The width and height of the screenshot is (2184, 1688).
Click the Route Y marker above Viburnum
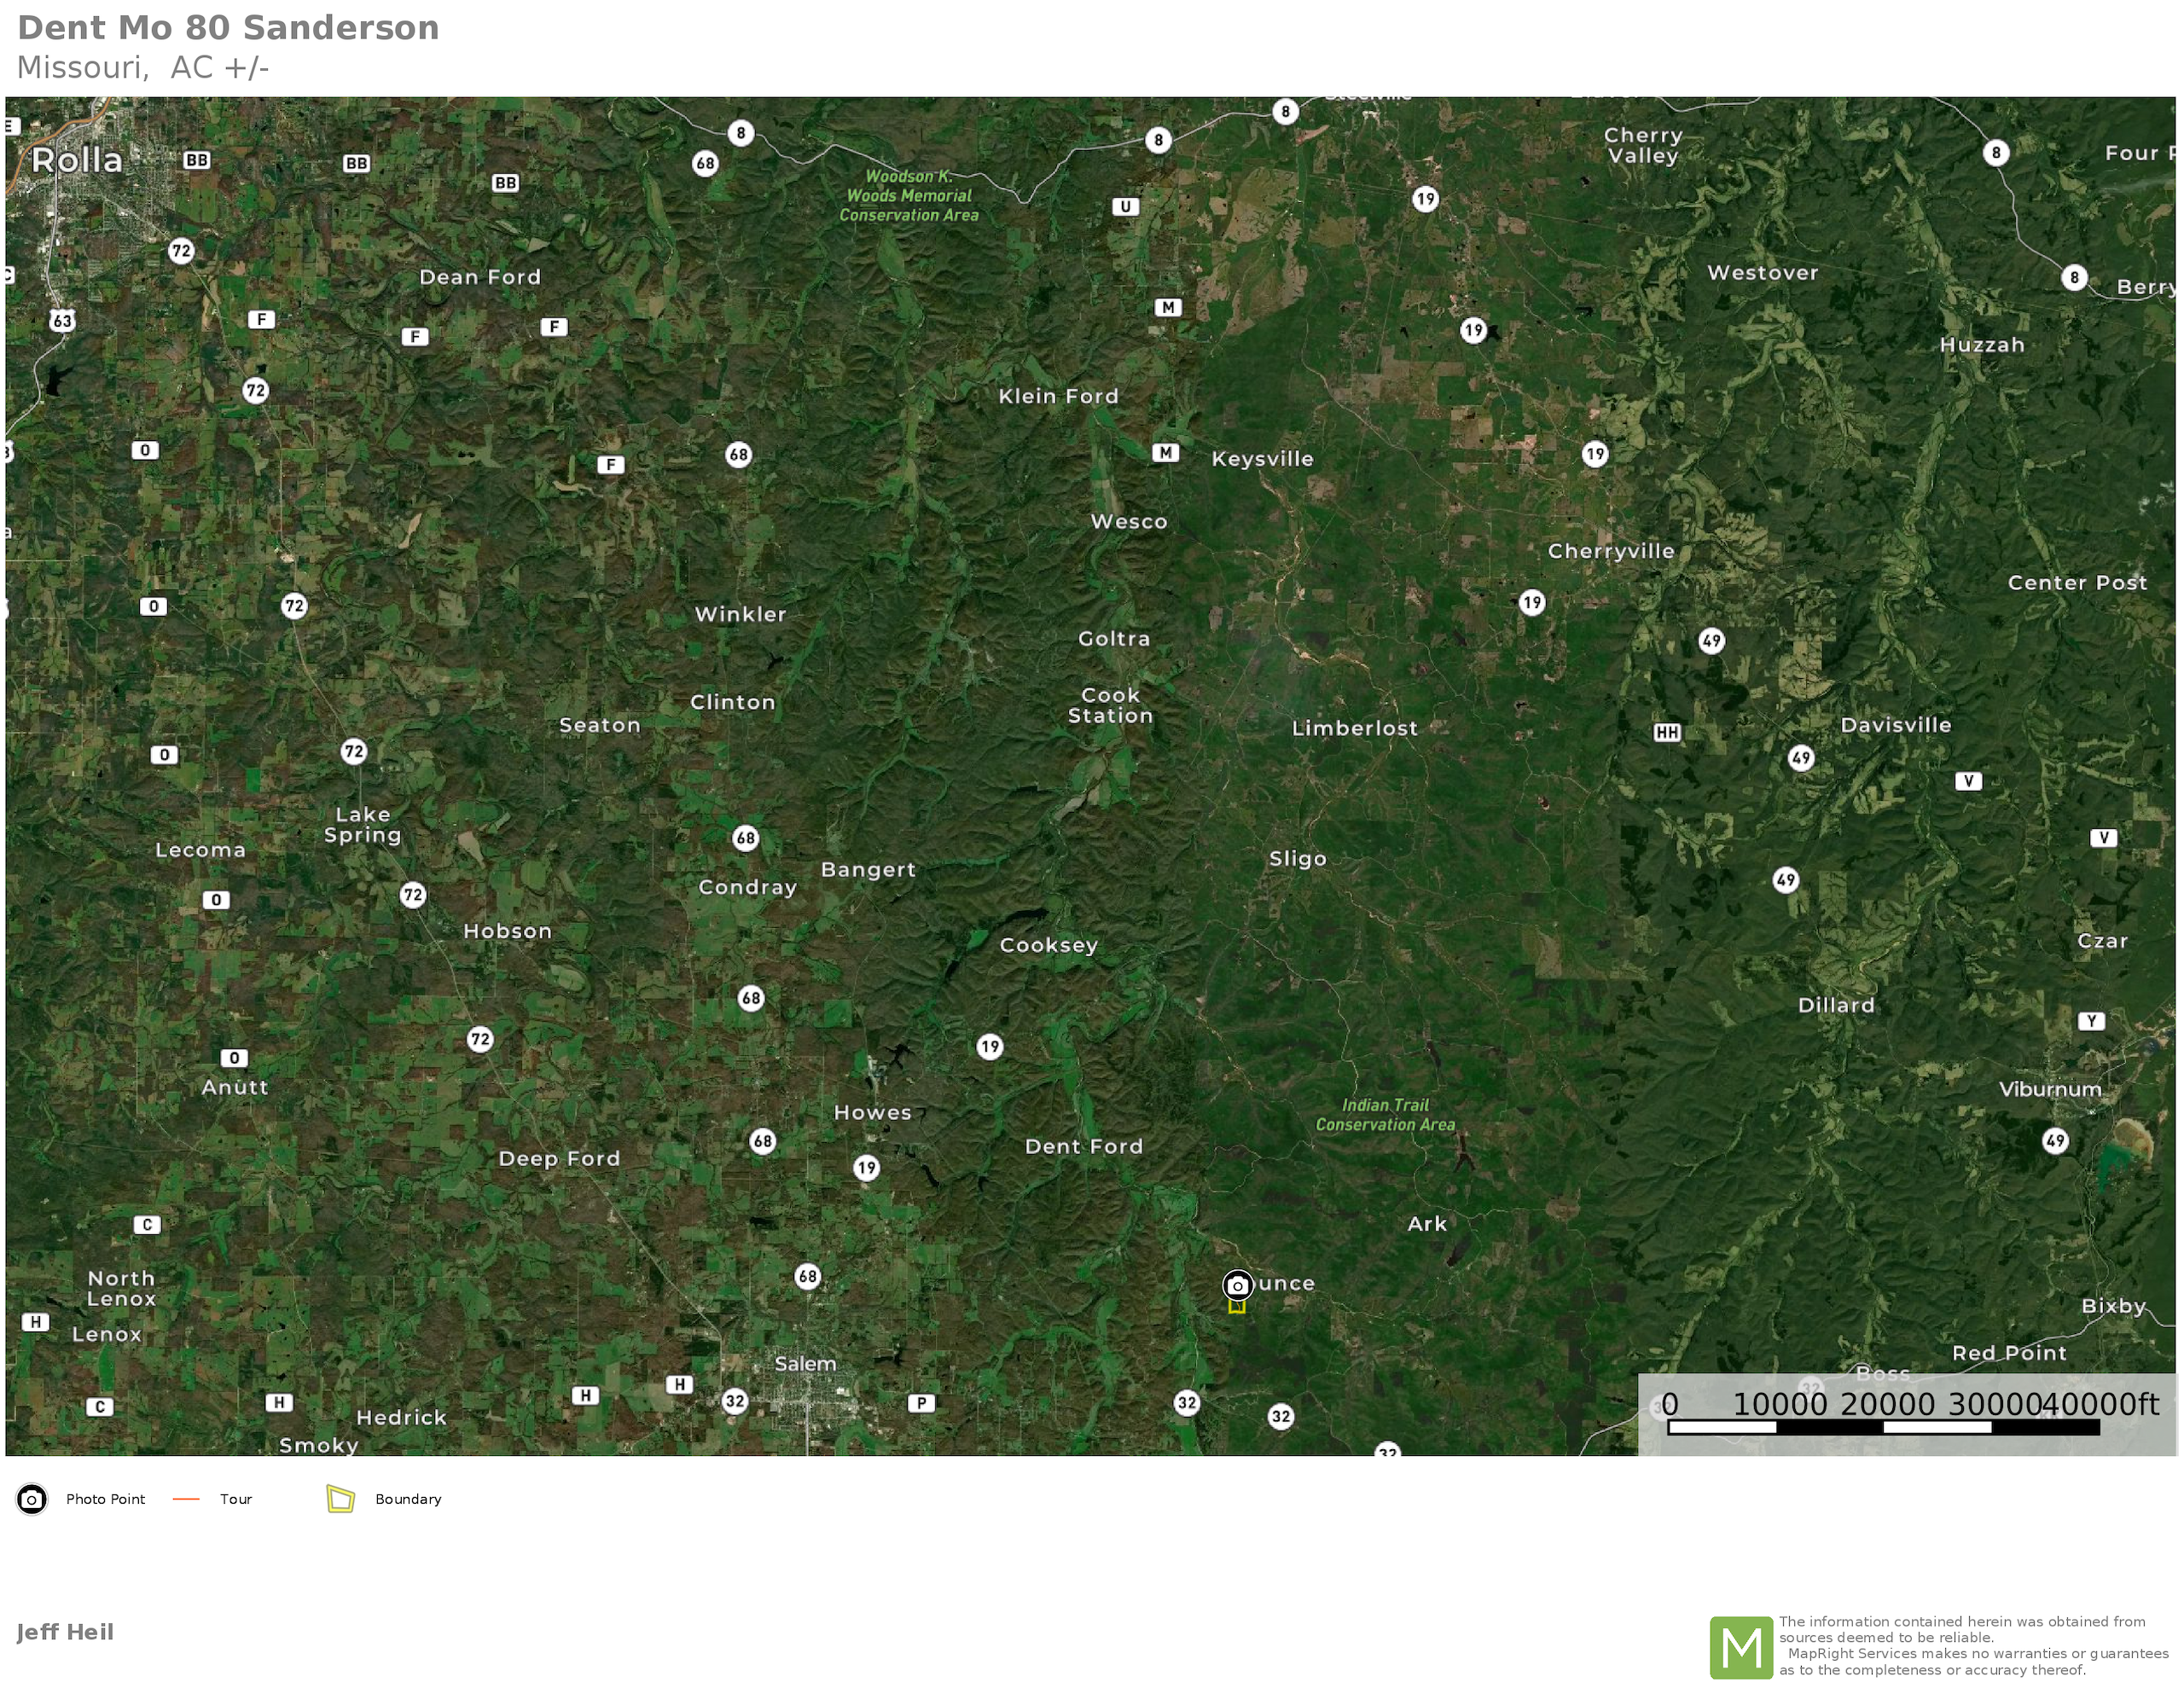pyautogui.click(x=2091, y=1021)
